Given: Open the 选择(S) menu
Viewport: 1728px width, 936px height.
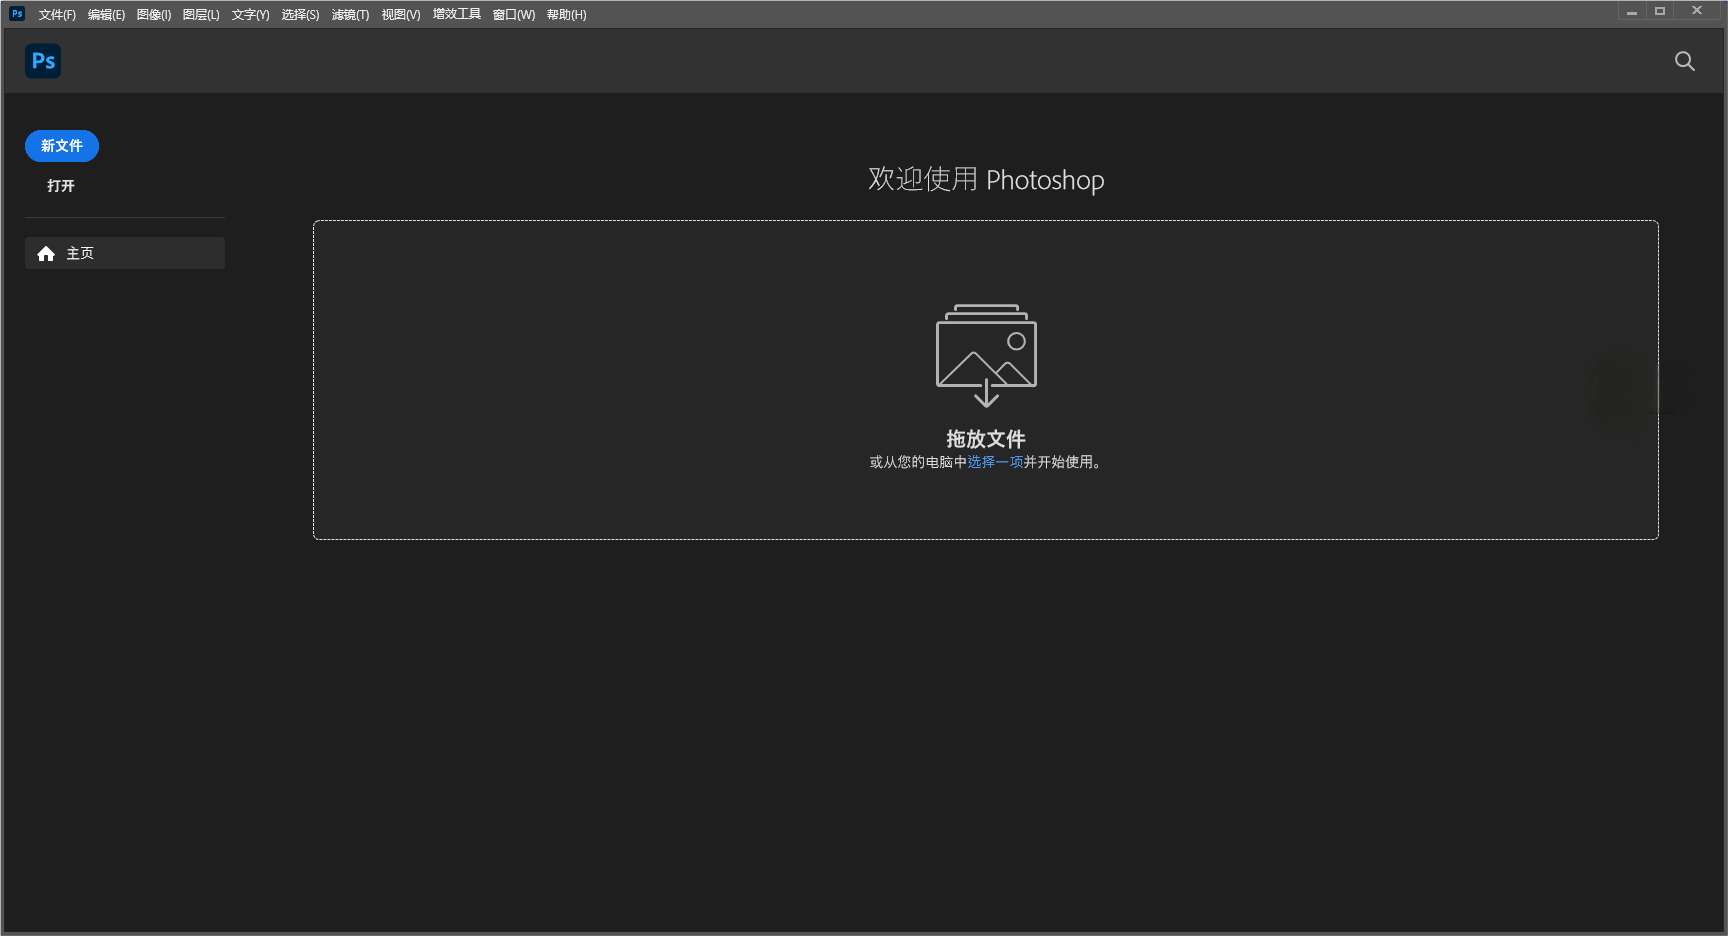Looking at the screenshot, I should coord(300,14).
